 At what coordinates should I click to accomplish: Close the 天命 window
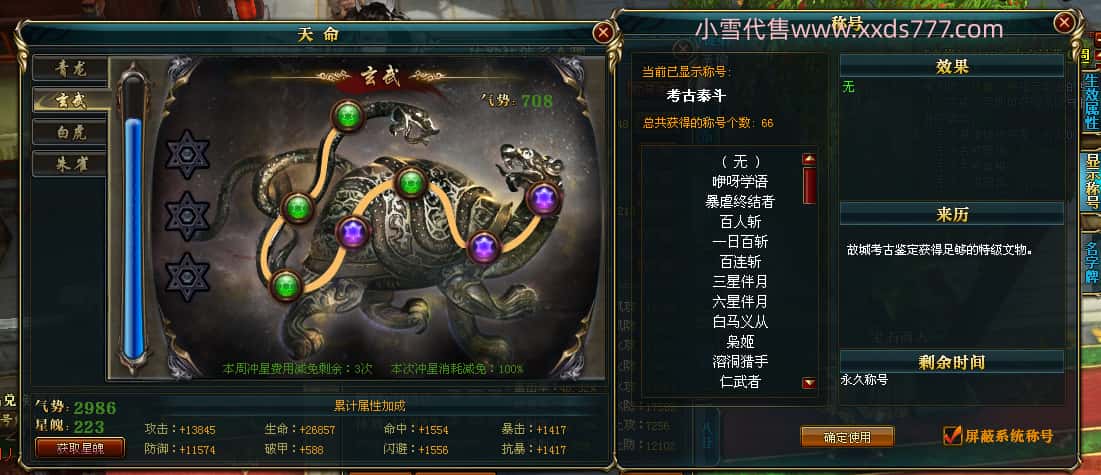coord(602,33)
